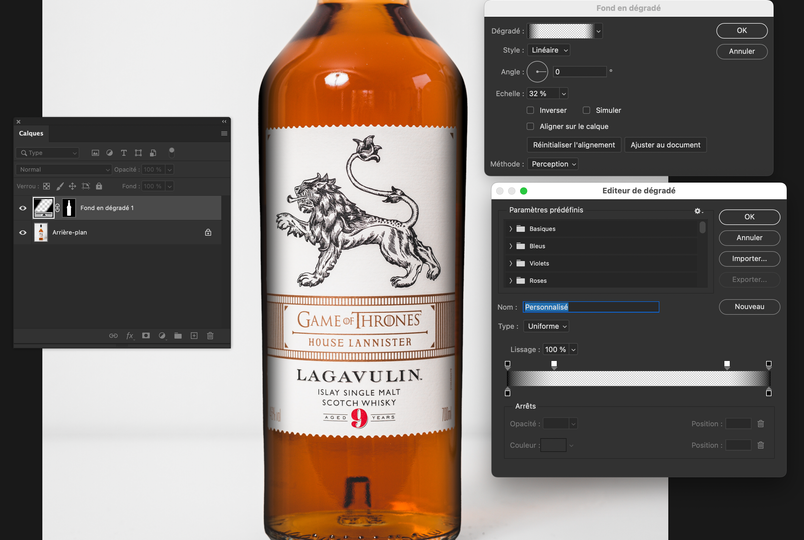Select the Calques panel tab

tap(31, 133)
